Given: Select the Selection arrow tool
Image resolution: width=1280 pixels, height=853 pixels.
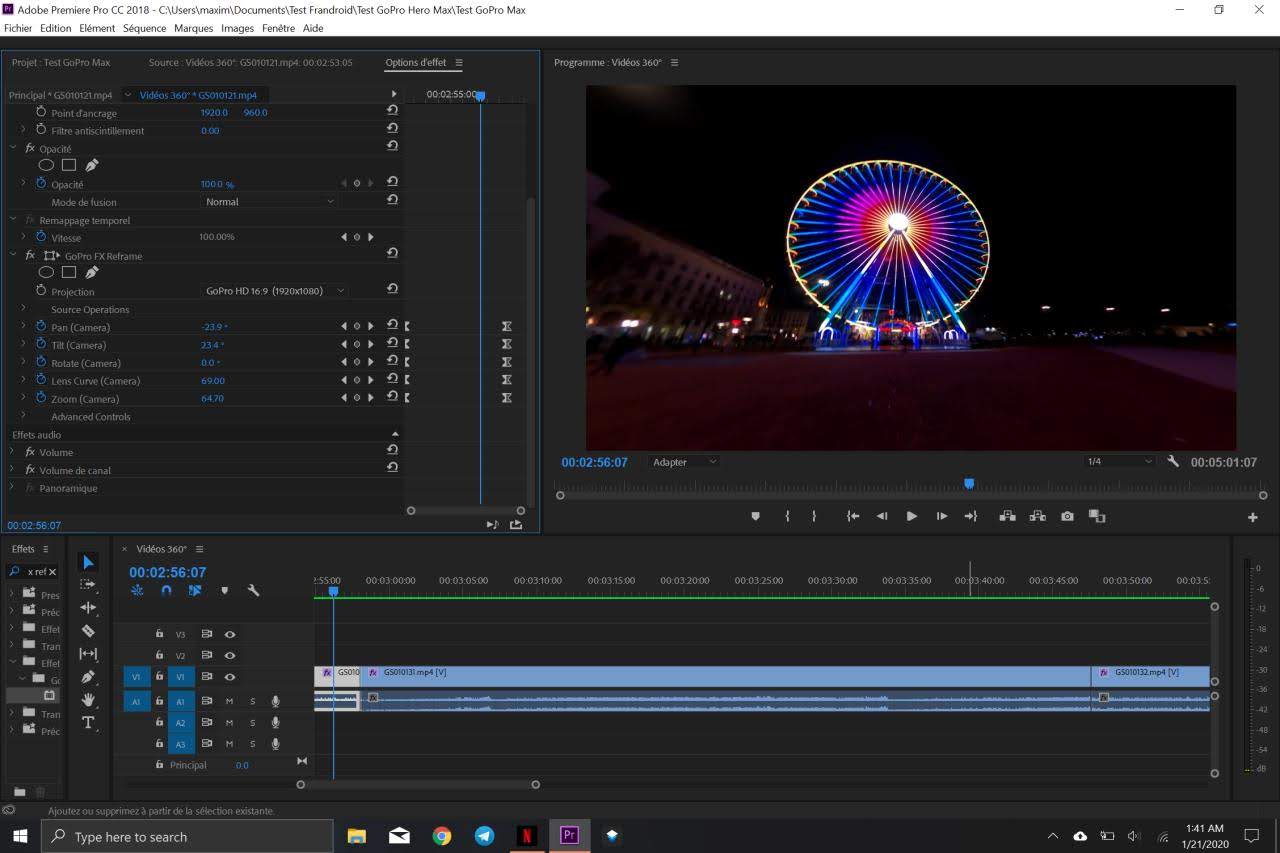Looking at the screenshot, I should tap(88, 562).
